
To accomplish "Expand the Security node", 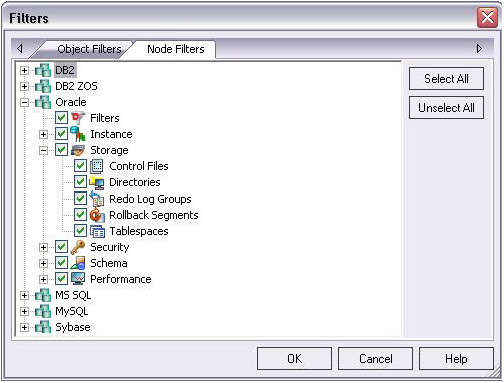I will click(x=43, y=247).
